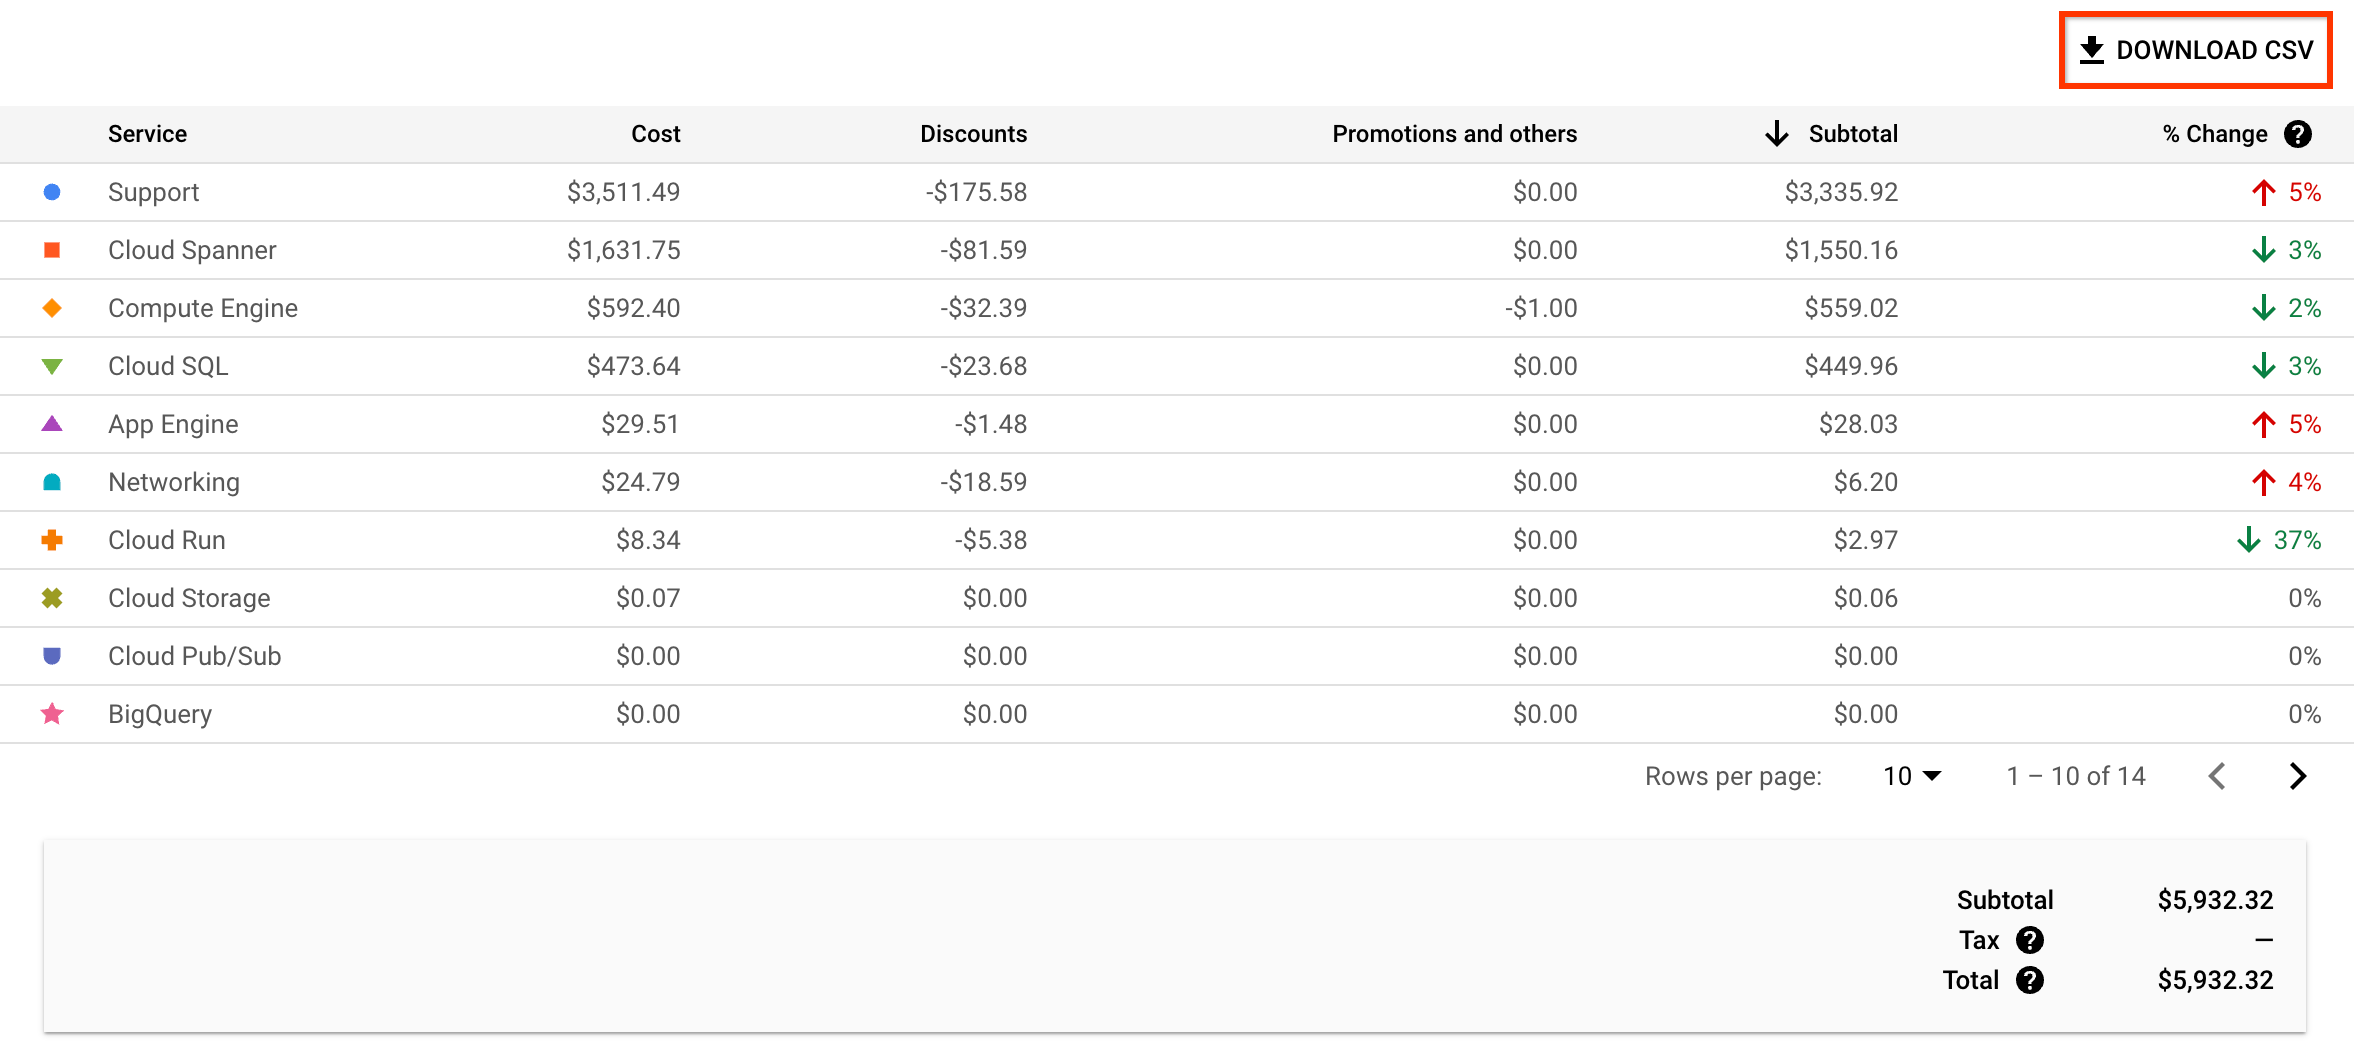Click the $0.07 cost value

tap(648, 598)
